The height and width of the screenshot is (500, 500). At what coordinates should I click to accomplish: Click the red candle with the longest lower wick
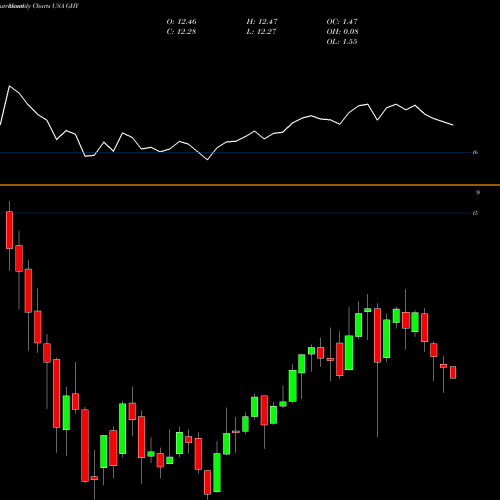click(x=377, y=335)
